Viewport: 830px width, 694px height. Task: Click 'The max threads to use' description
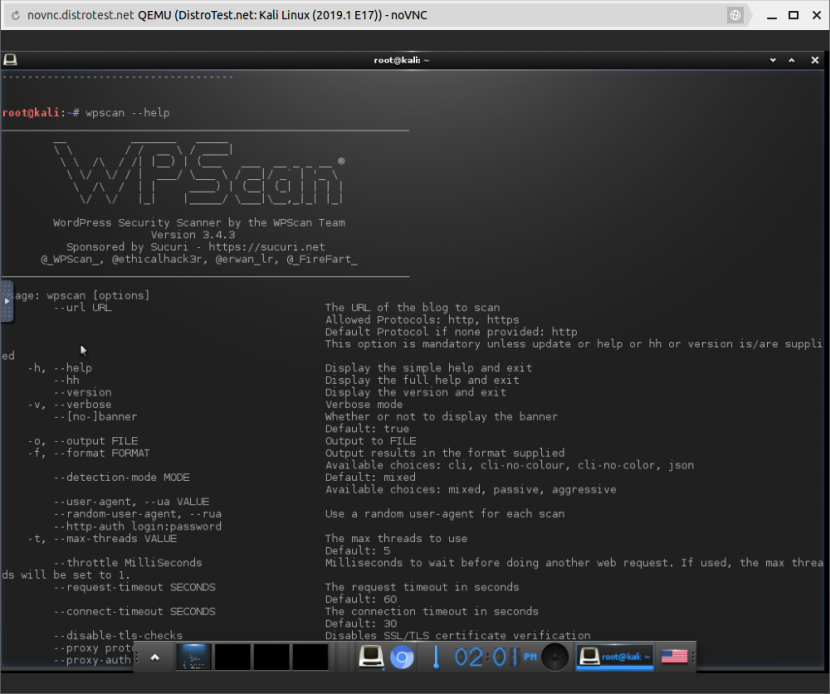(396, 538)
